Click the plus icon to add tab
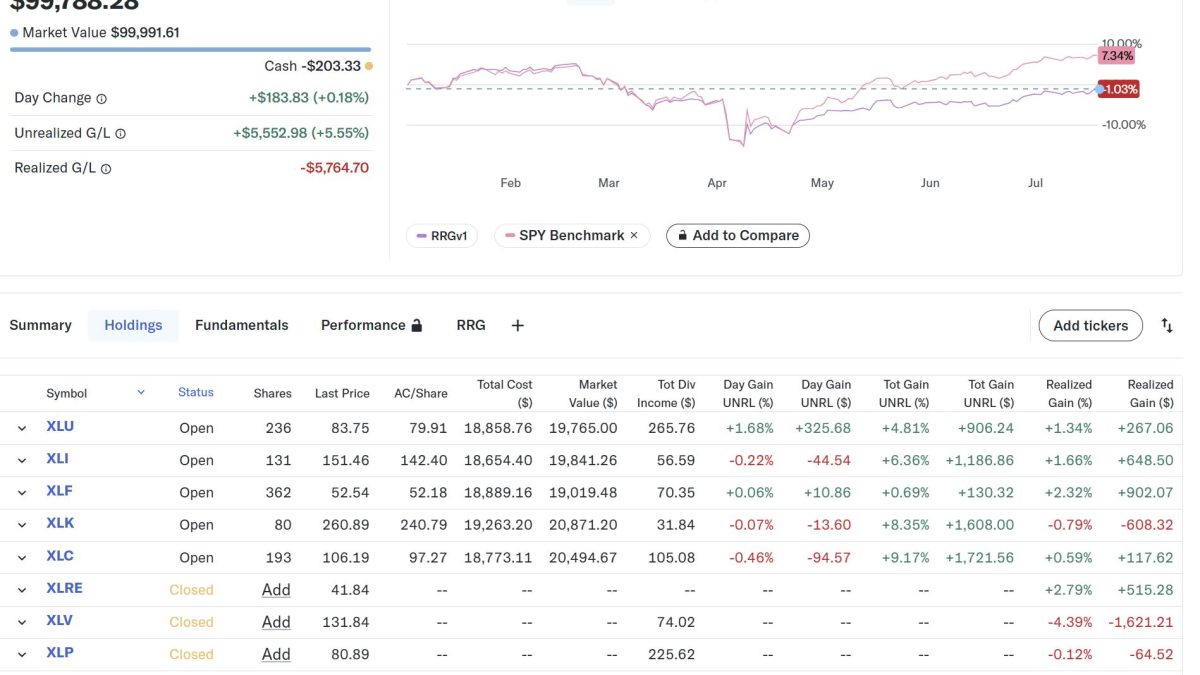This screenshot has width=1200, height=675. 517,325
